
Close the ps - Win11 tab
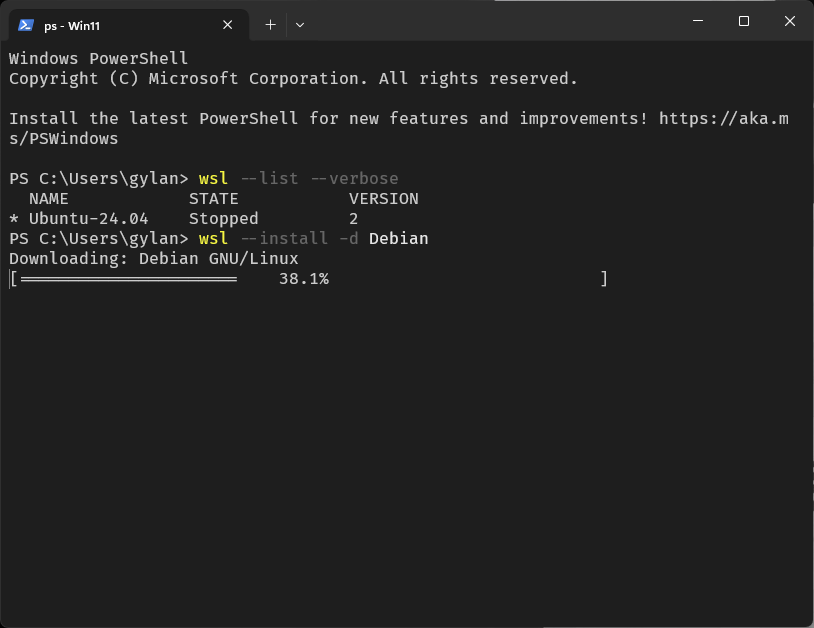pyautogui.click(x=229, y=25)
